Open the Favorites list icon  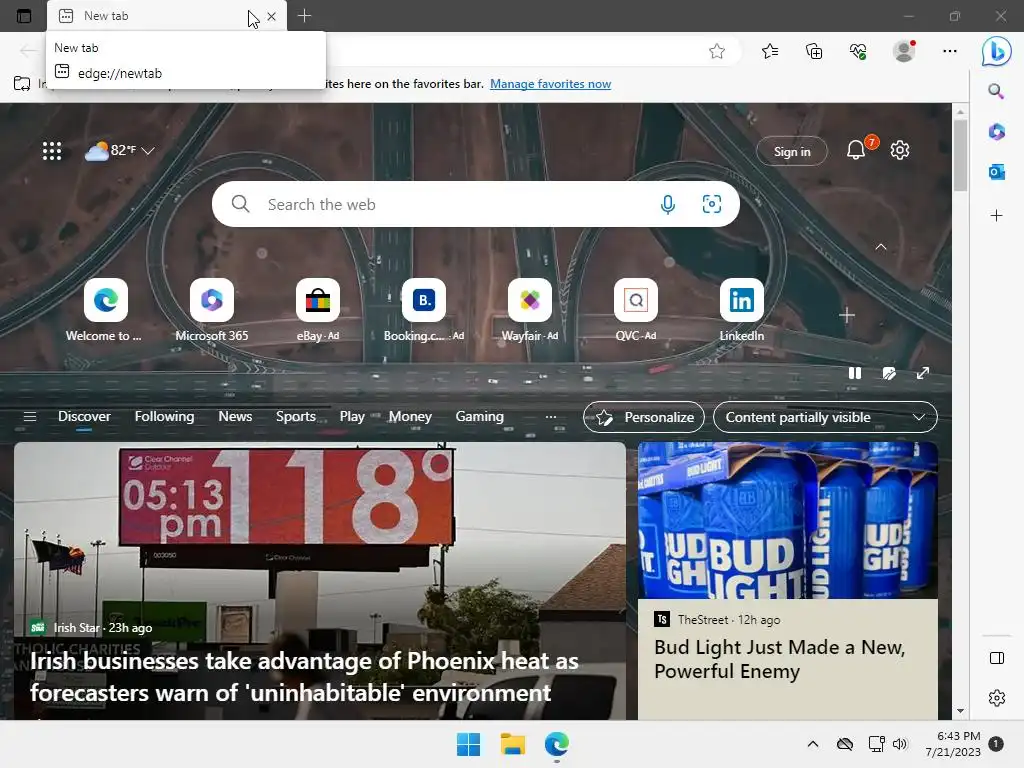770,51
